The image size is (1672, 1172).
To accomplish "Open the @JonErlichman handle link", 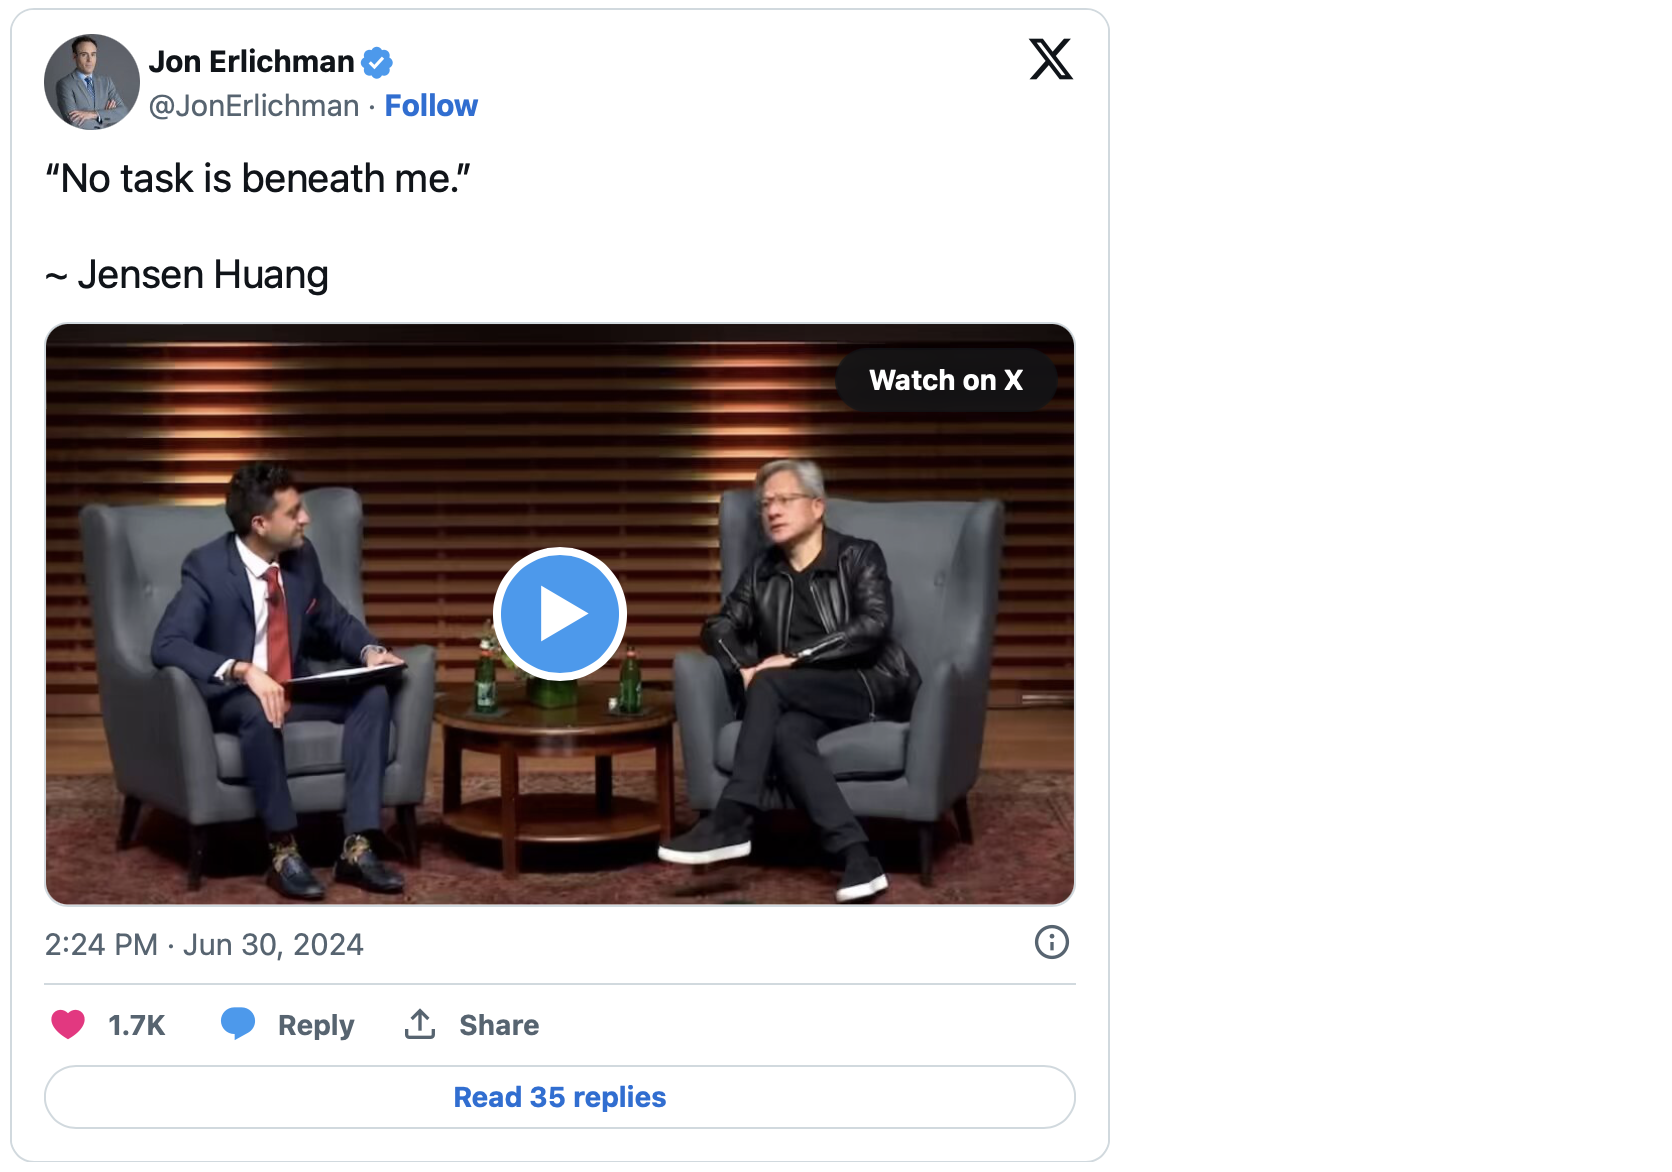I will click(x=254, y=106).
